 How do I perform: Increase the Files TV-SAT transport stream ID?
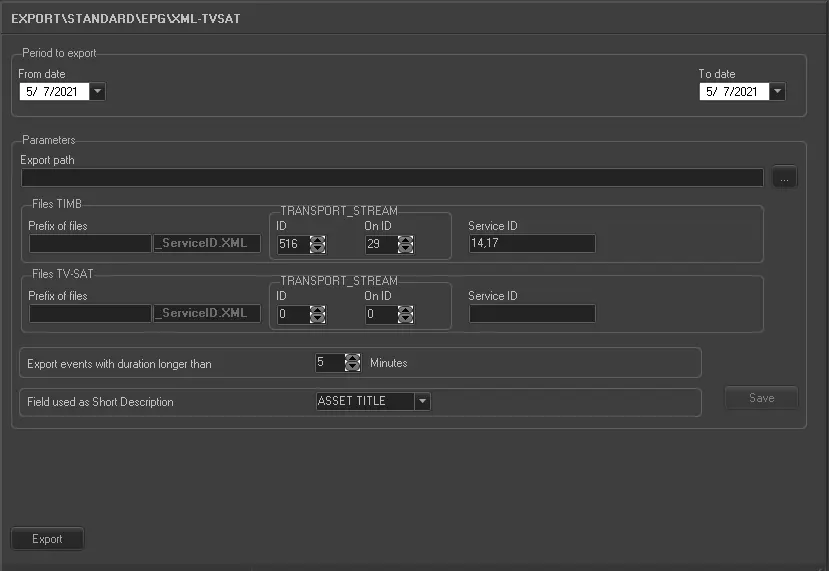tap(318, 309)
